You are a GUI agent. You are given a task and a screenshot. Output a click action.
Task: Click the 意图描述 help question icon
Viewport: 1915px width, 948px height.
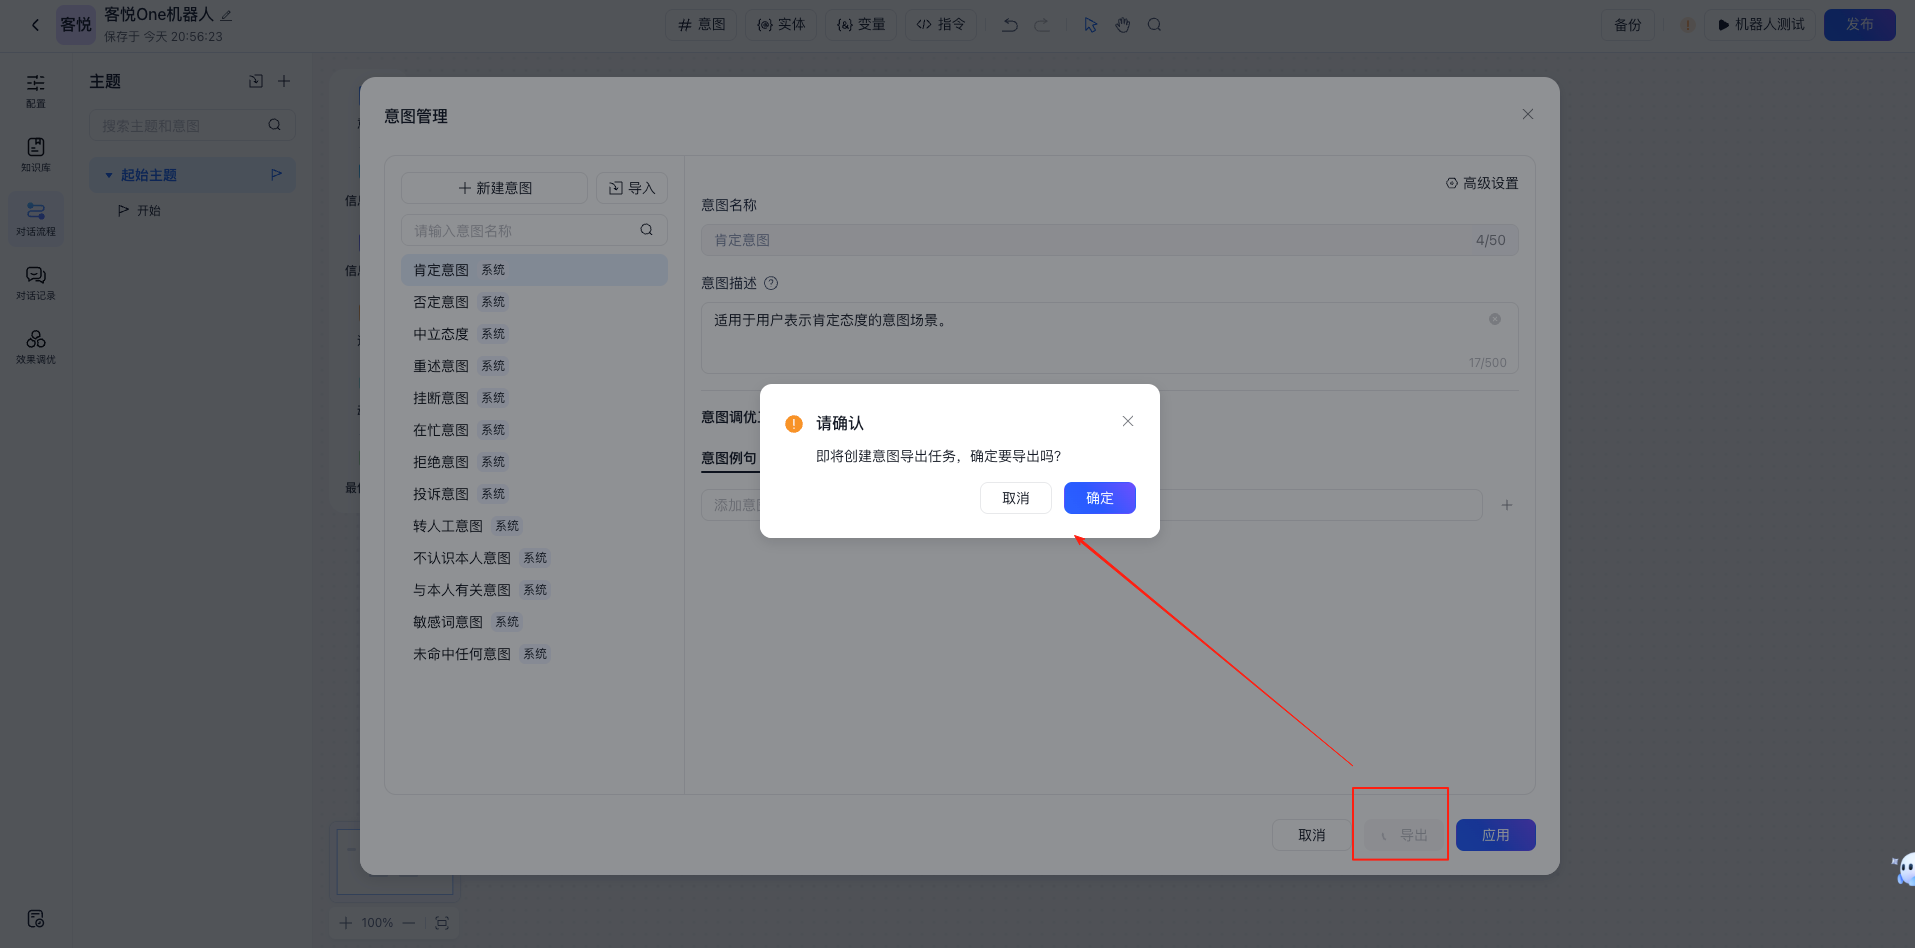pyautogui.click(x=771, y=283)
